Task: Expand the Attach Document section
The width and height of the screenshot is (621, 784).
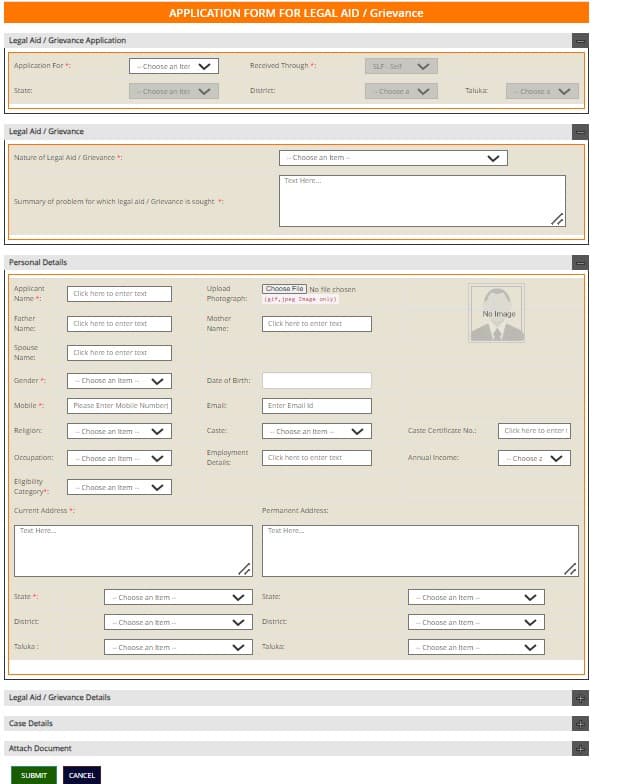Action: tap(580, 748)
